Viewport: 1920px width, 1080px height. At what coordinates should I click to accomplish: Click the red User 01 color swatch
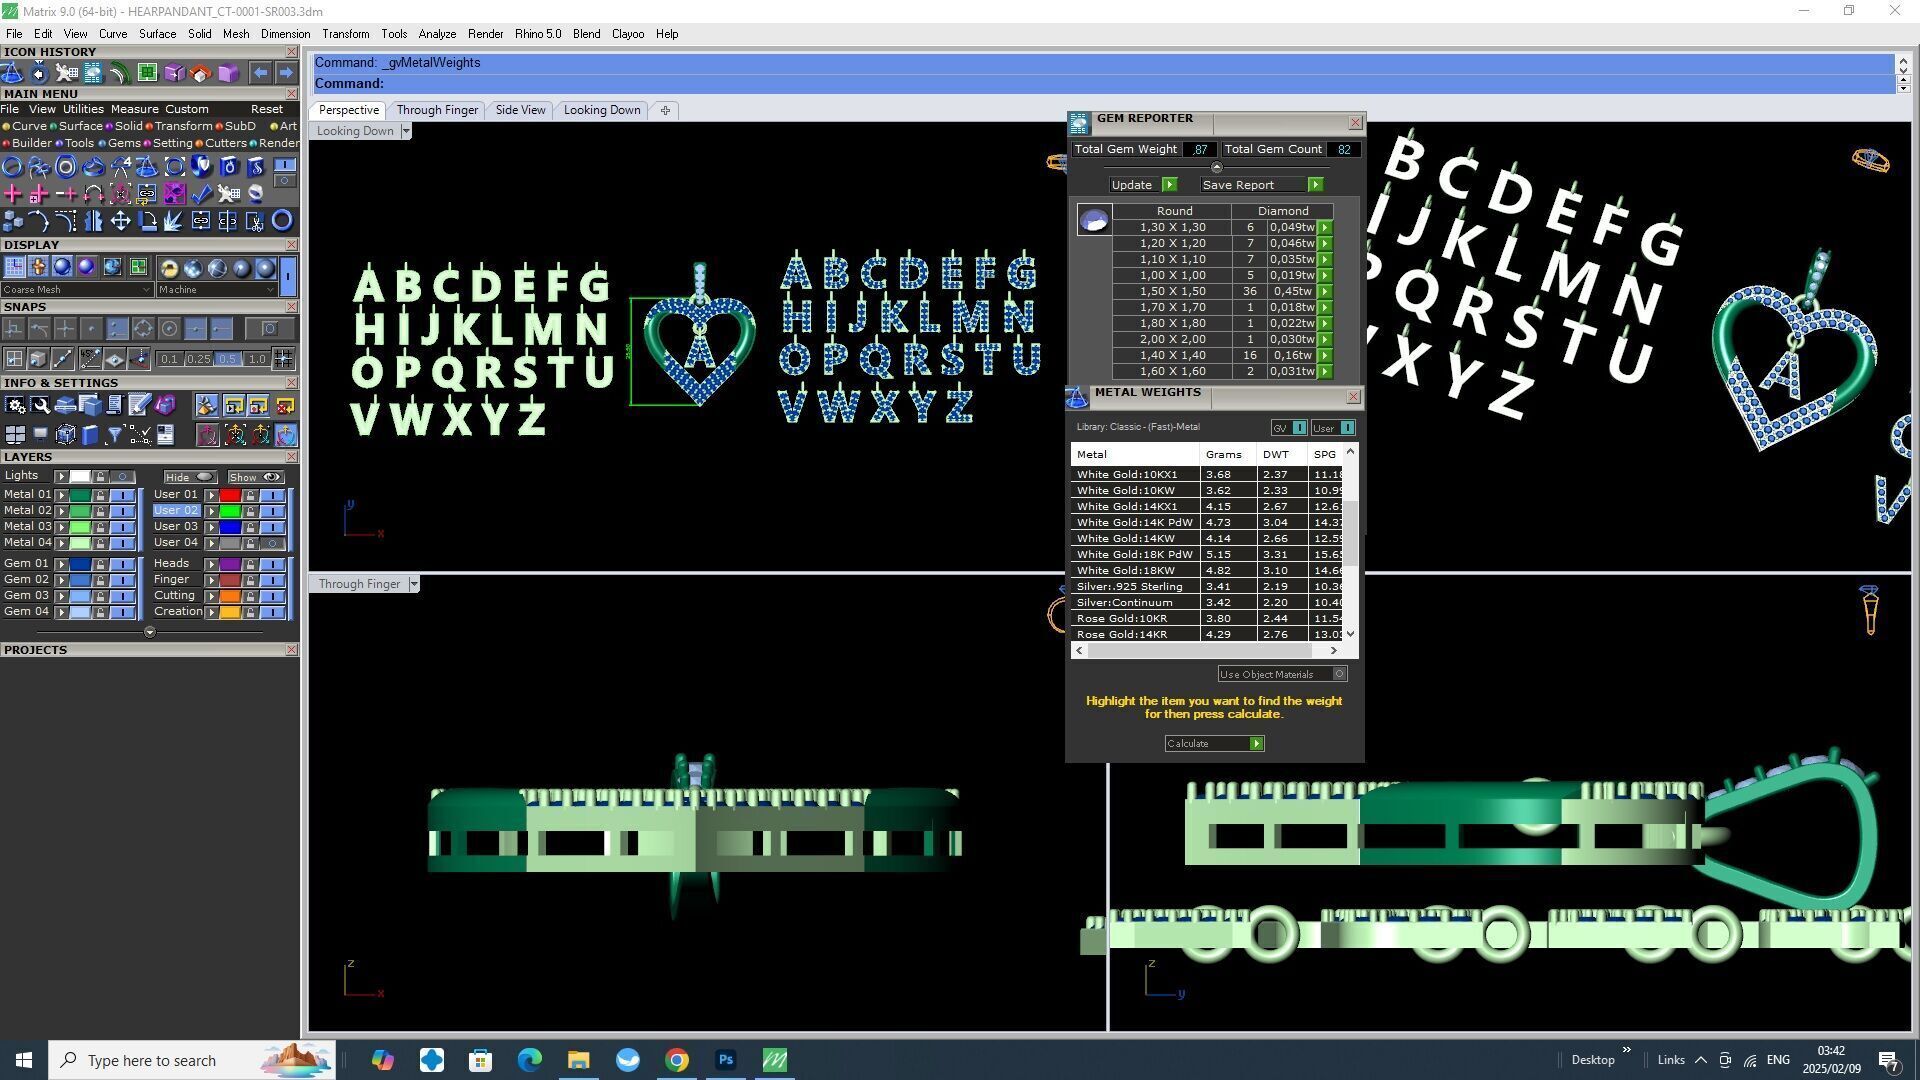230,495
